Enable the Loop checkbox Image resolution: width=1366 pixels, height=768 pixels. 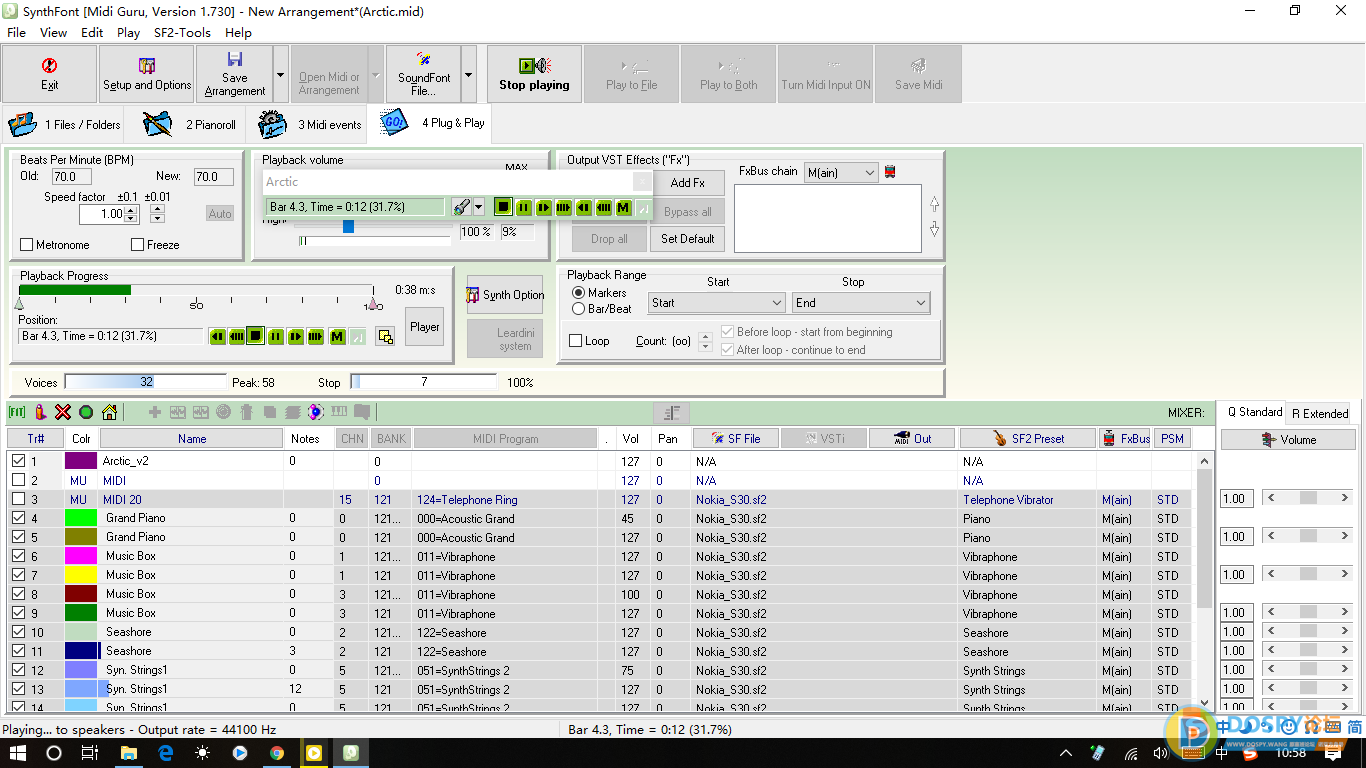(x=576, y=341)
